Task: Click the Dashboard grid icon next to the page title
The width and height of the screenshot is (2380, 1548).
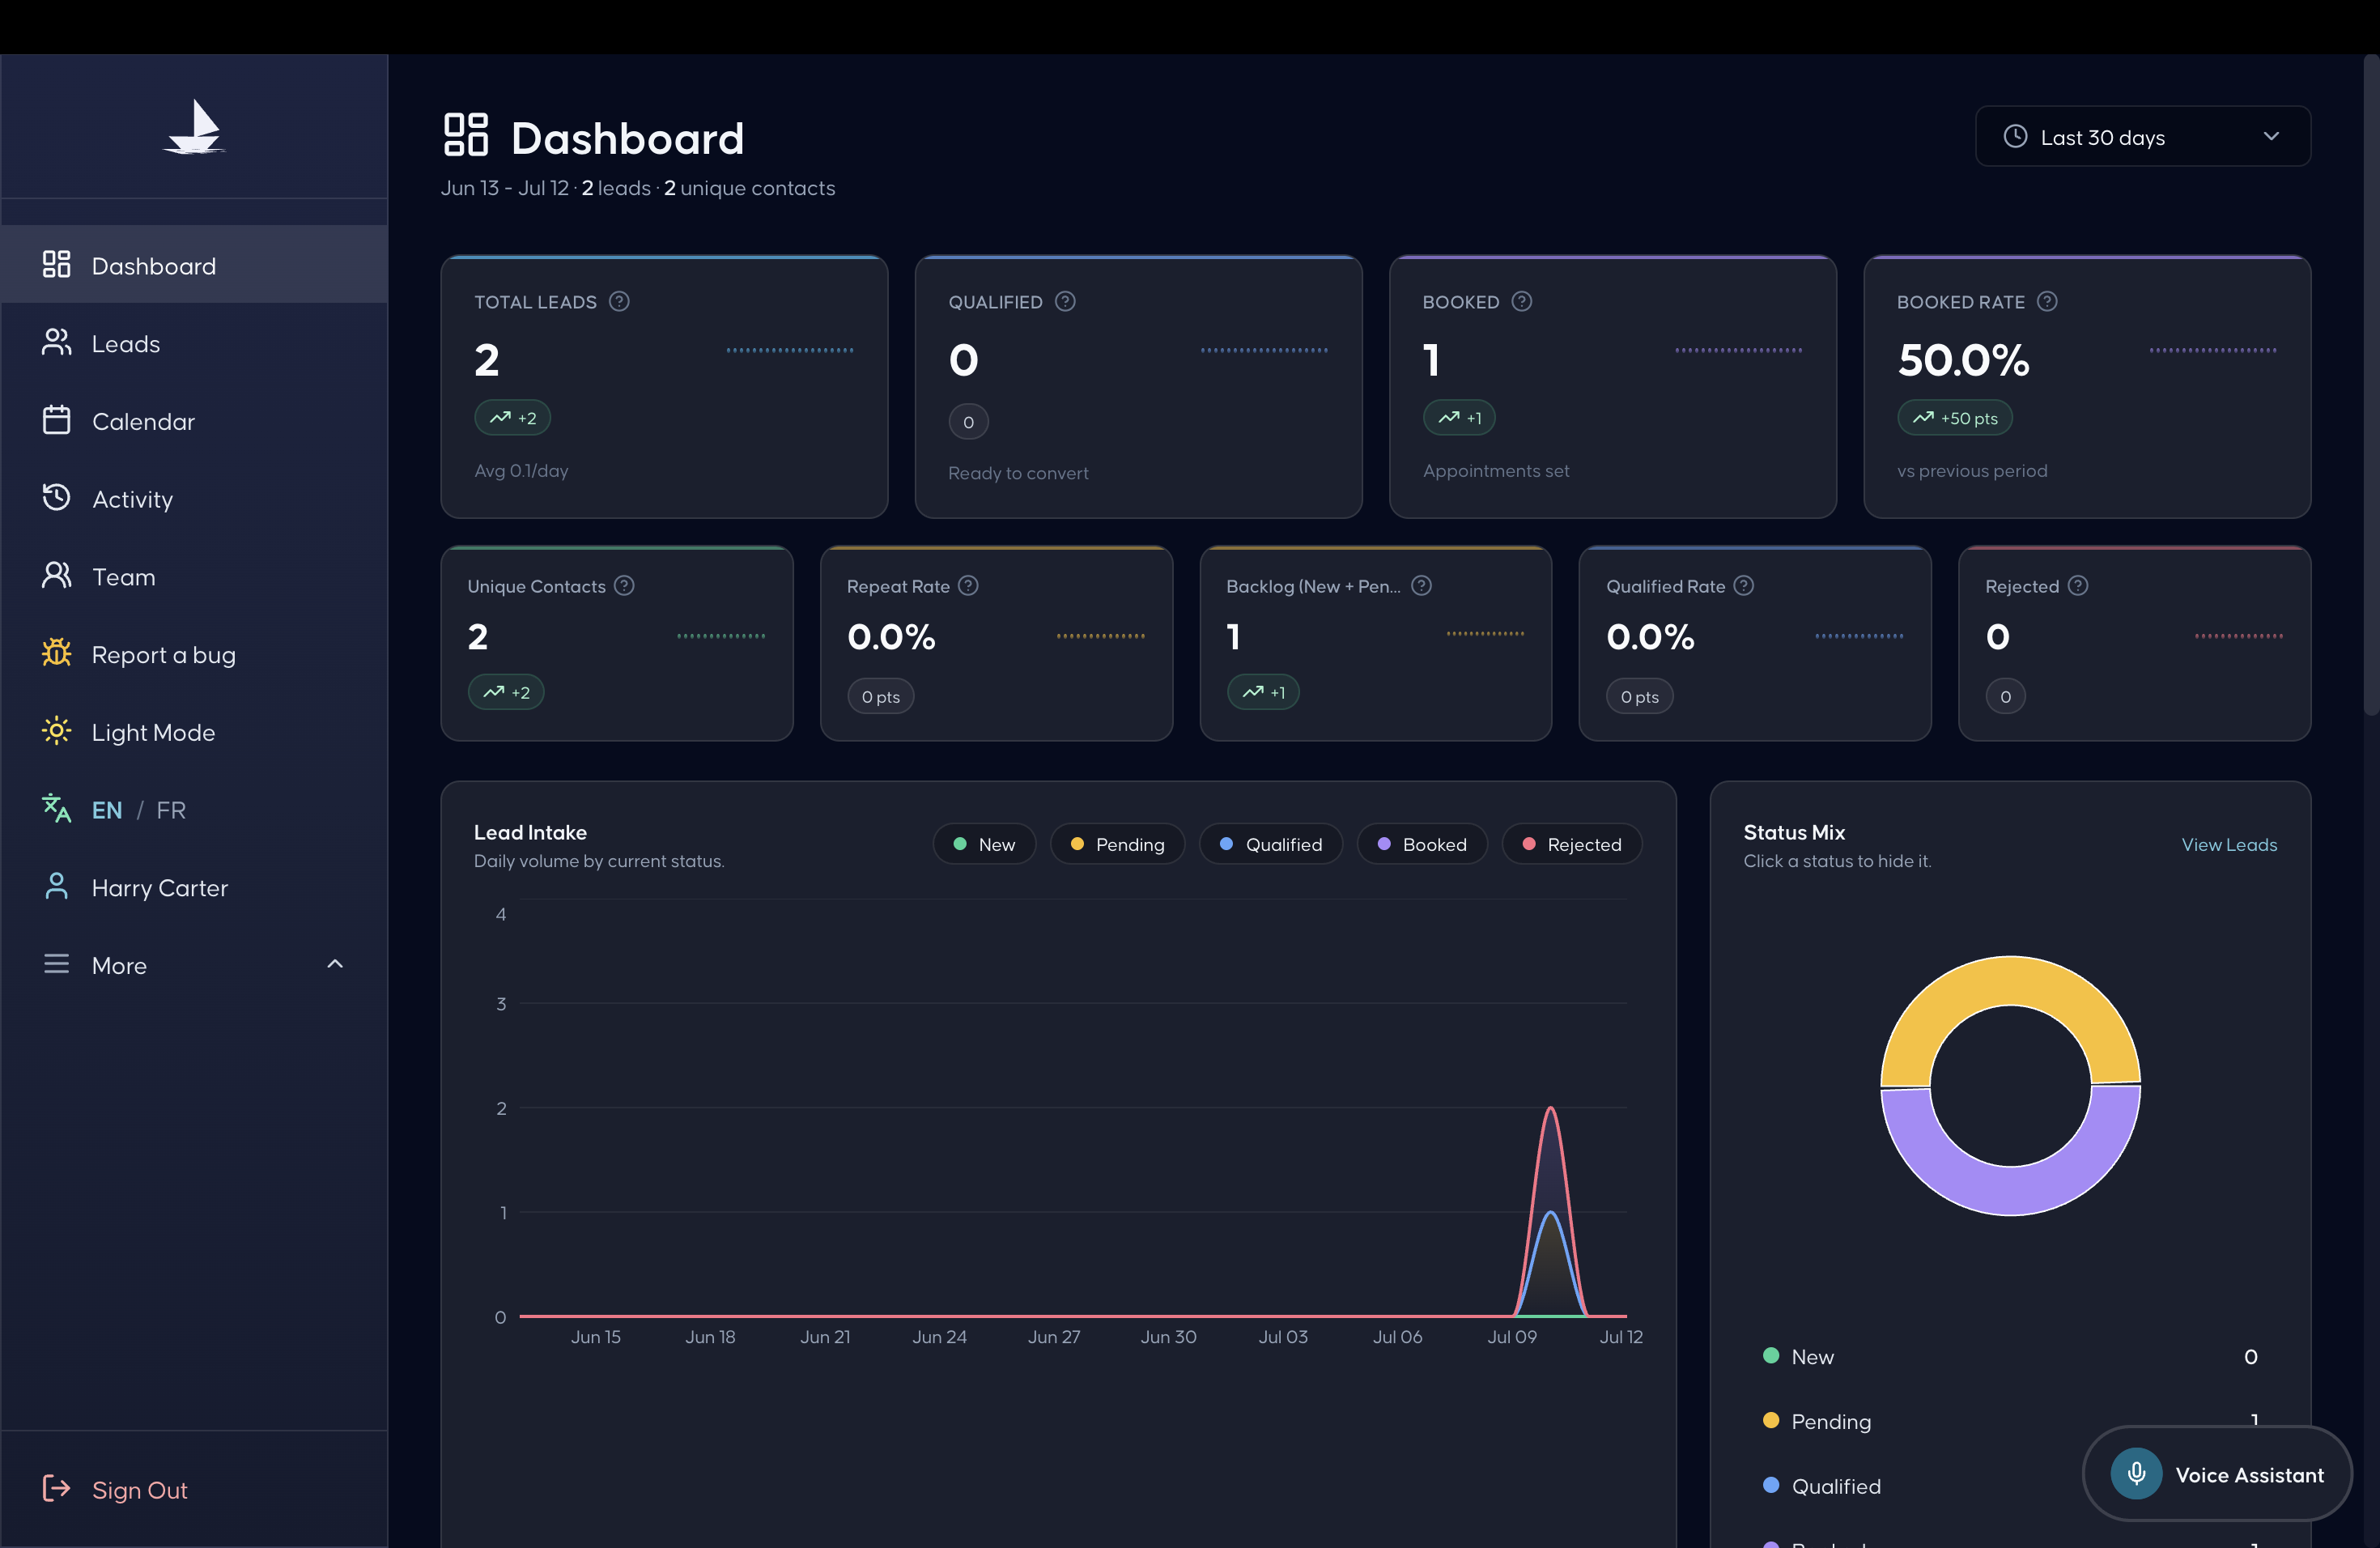Action: pos(466,135)
